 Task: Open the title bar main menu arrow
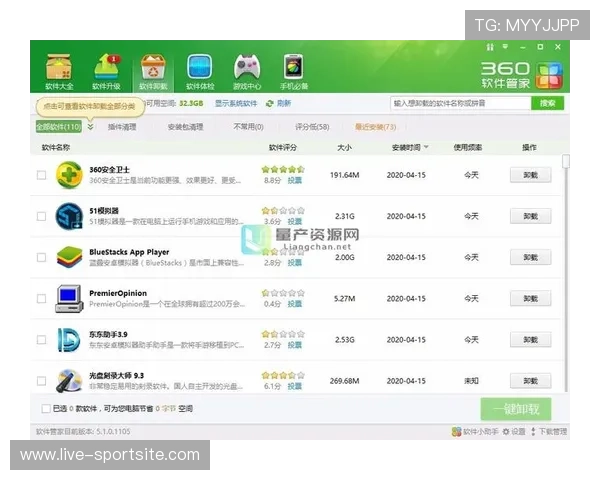click(x=505, y=47)
